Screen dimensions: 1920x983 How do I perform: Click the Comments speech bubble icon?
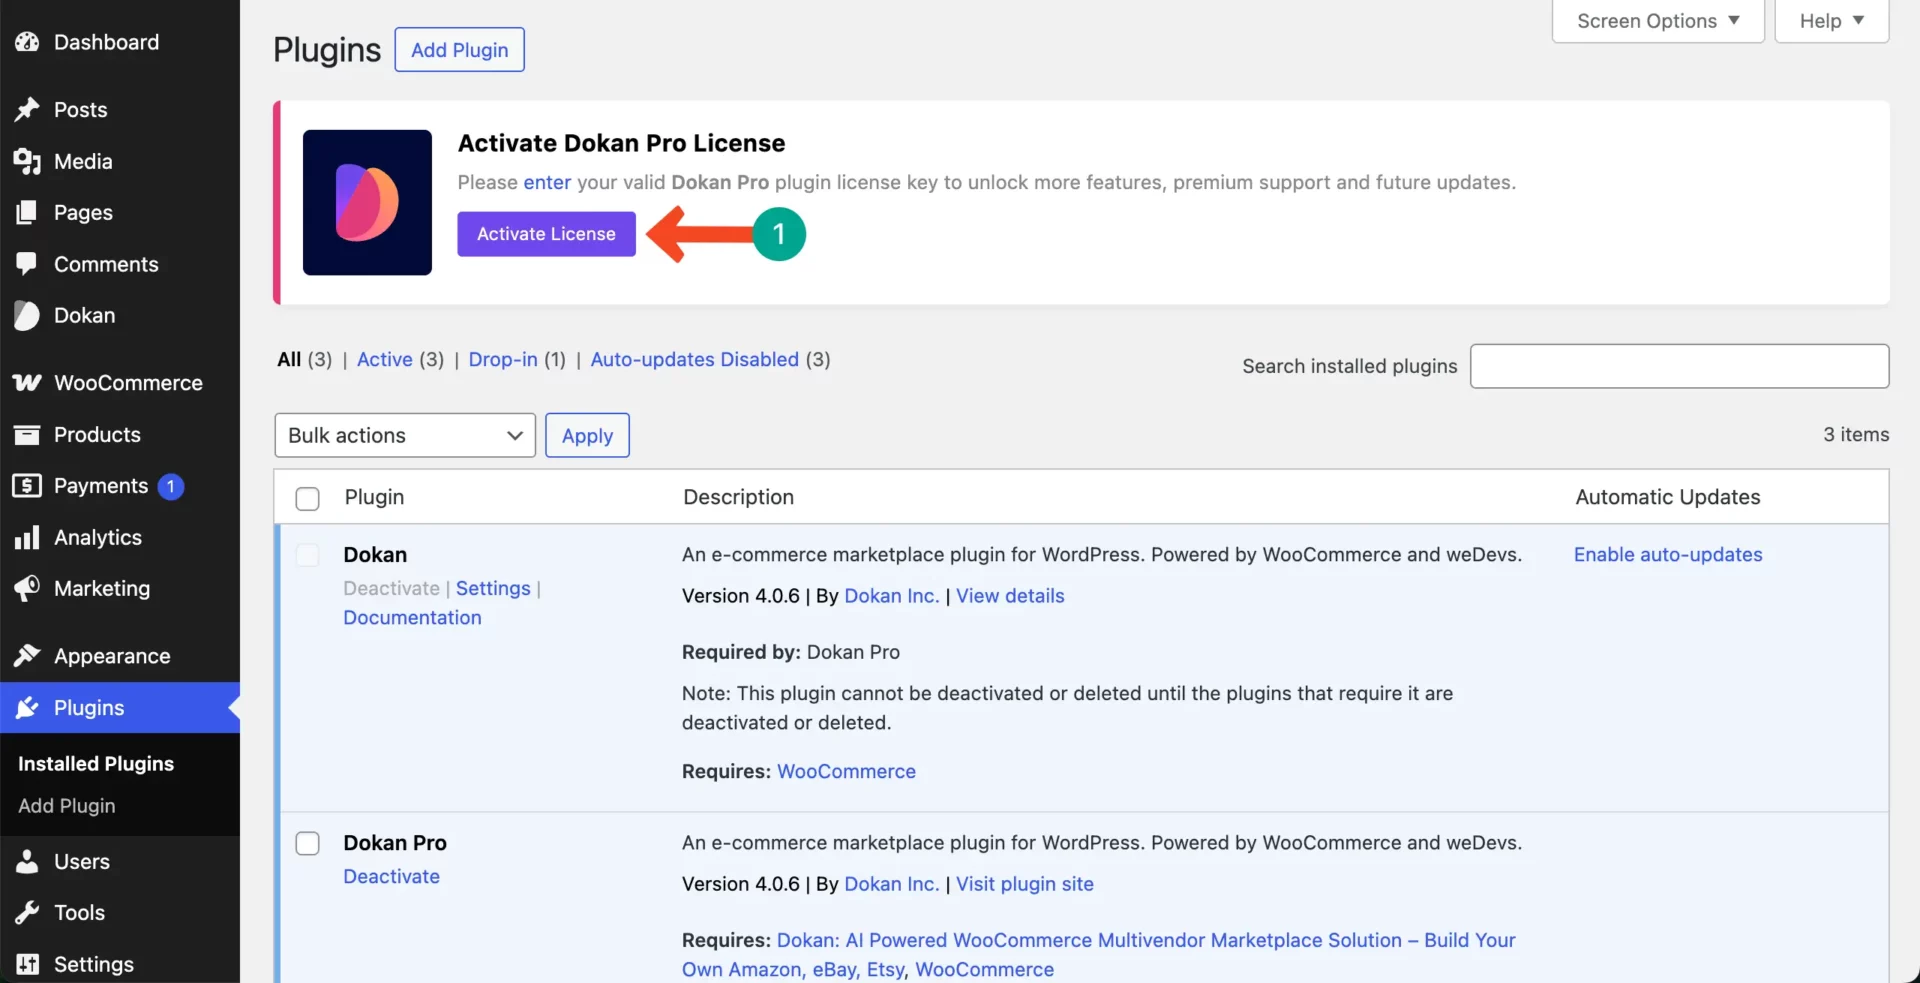[x=27, y=264]
